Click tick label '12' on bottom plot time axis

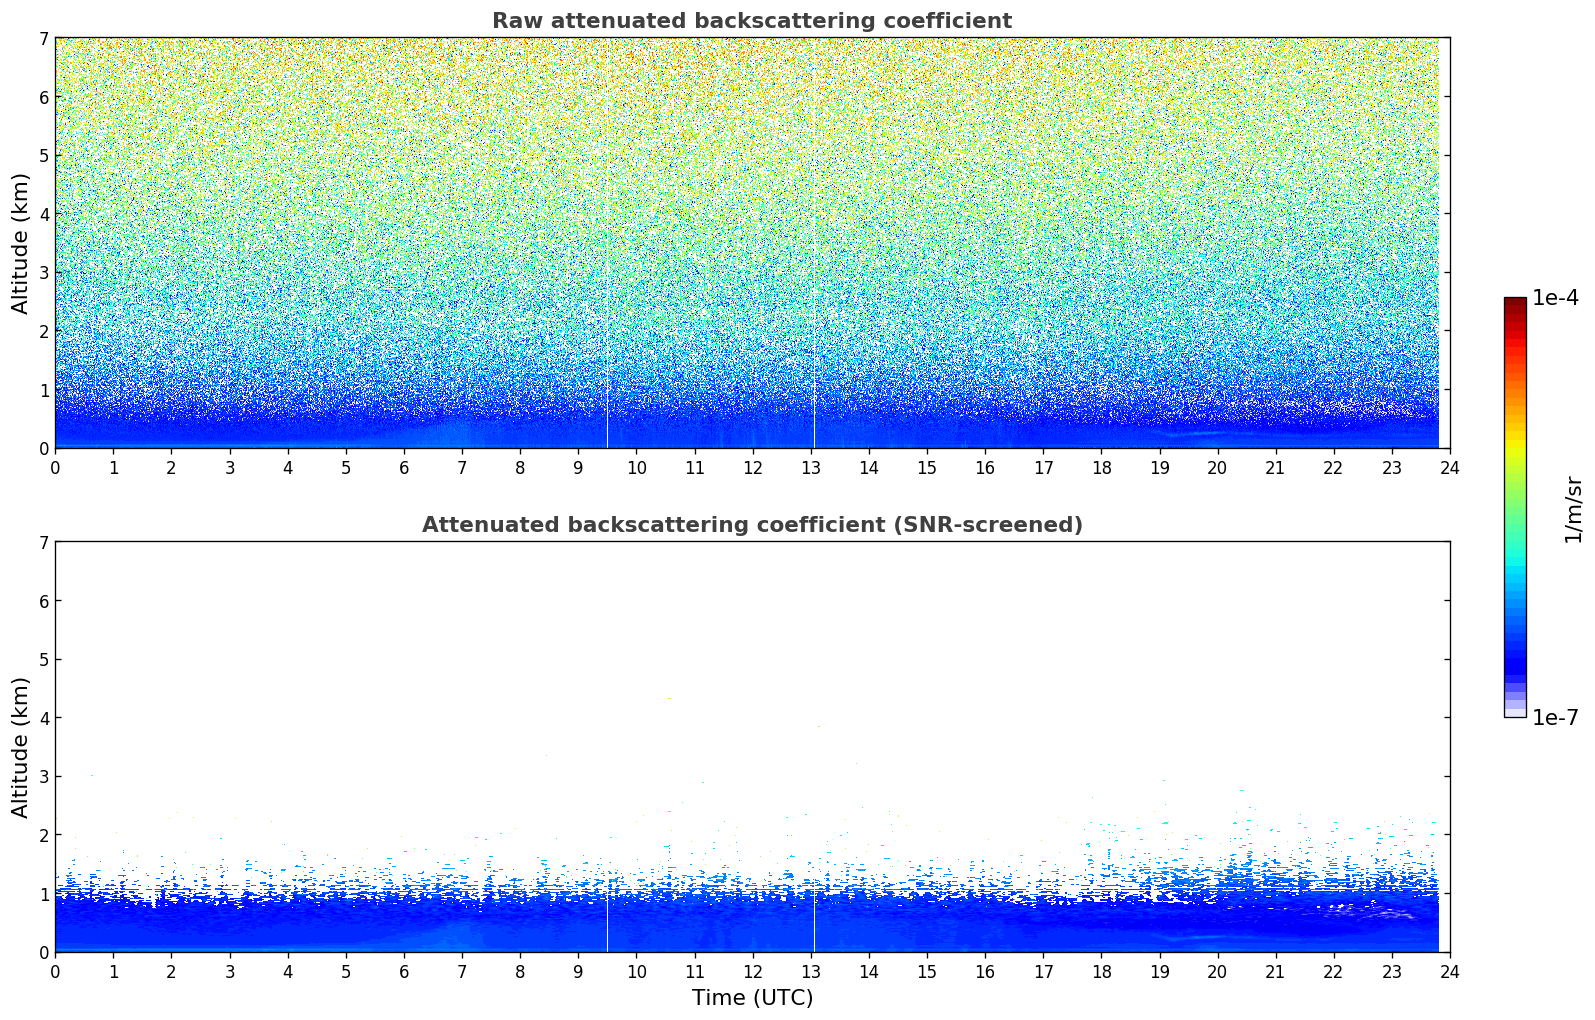(x=752, y=972)
